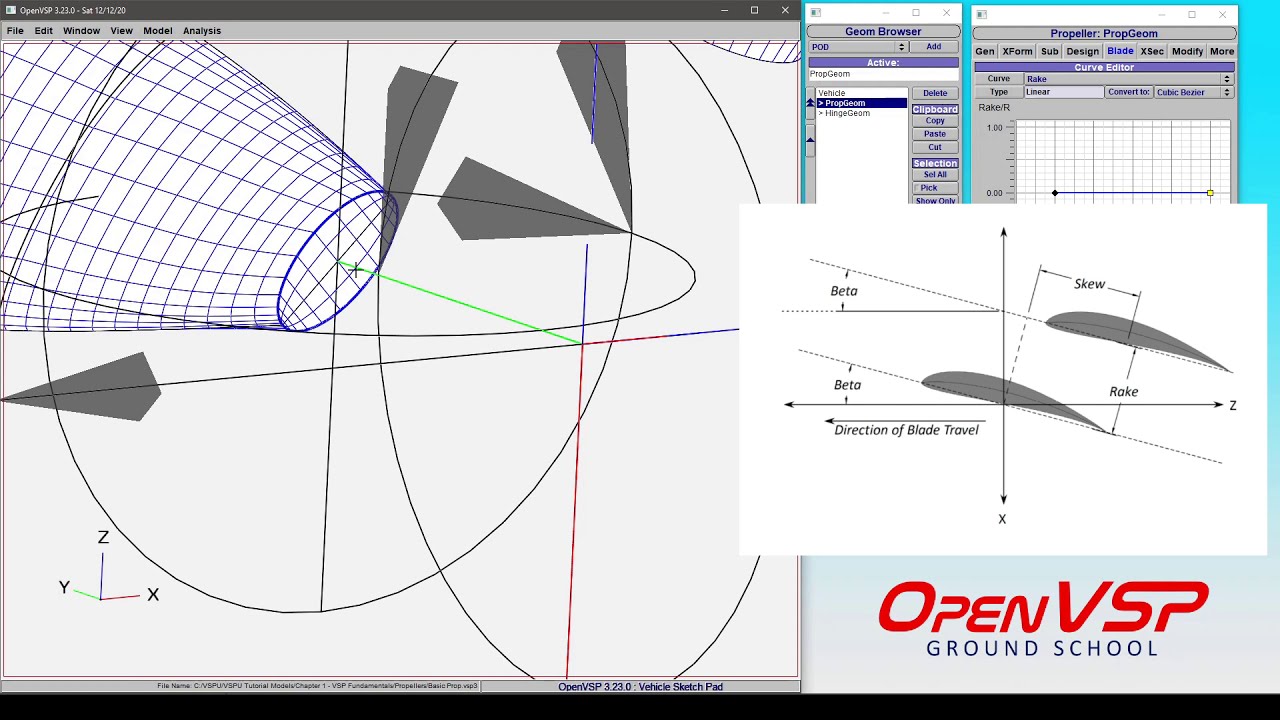Click the 'Rake/R' axis label
This screenshot has height=720, width=1280.
pyautogui.click(x=994, y=108)
